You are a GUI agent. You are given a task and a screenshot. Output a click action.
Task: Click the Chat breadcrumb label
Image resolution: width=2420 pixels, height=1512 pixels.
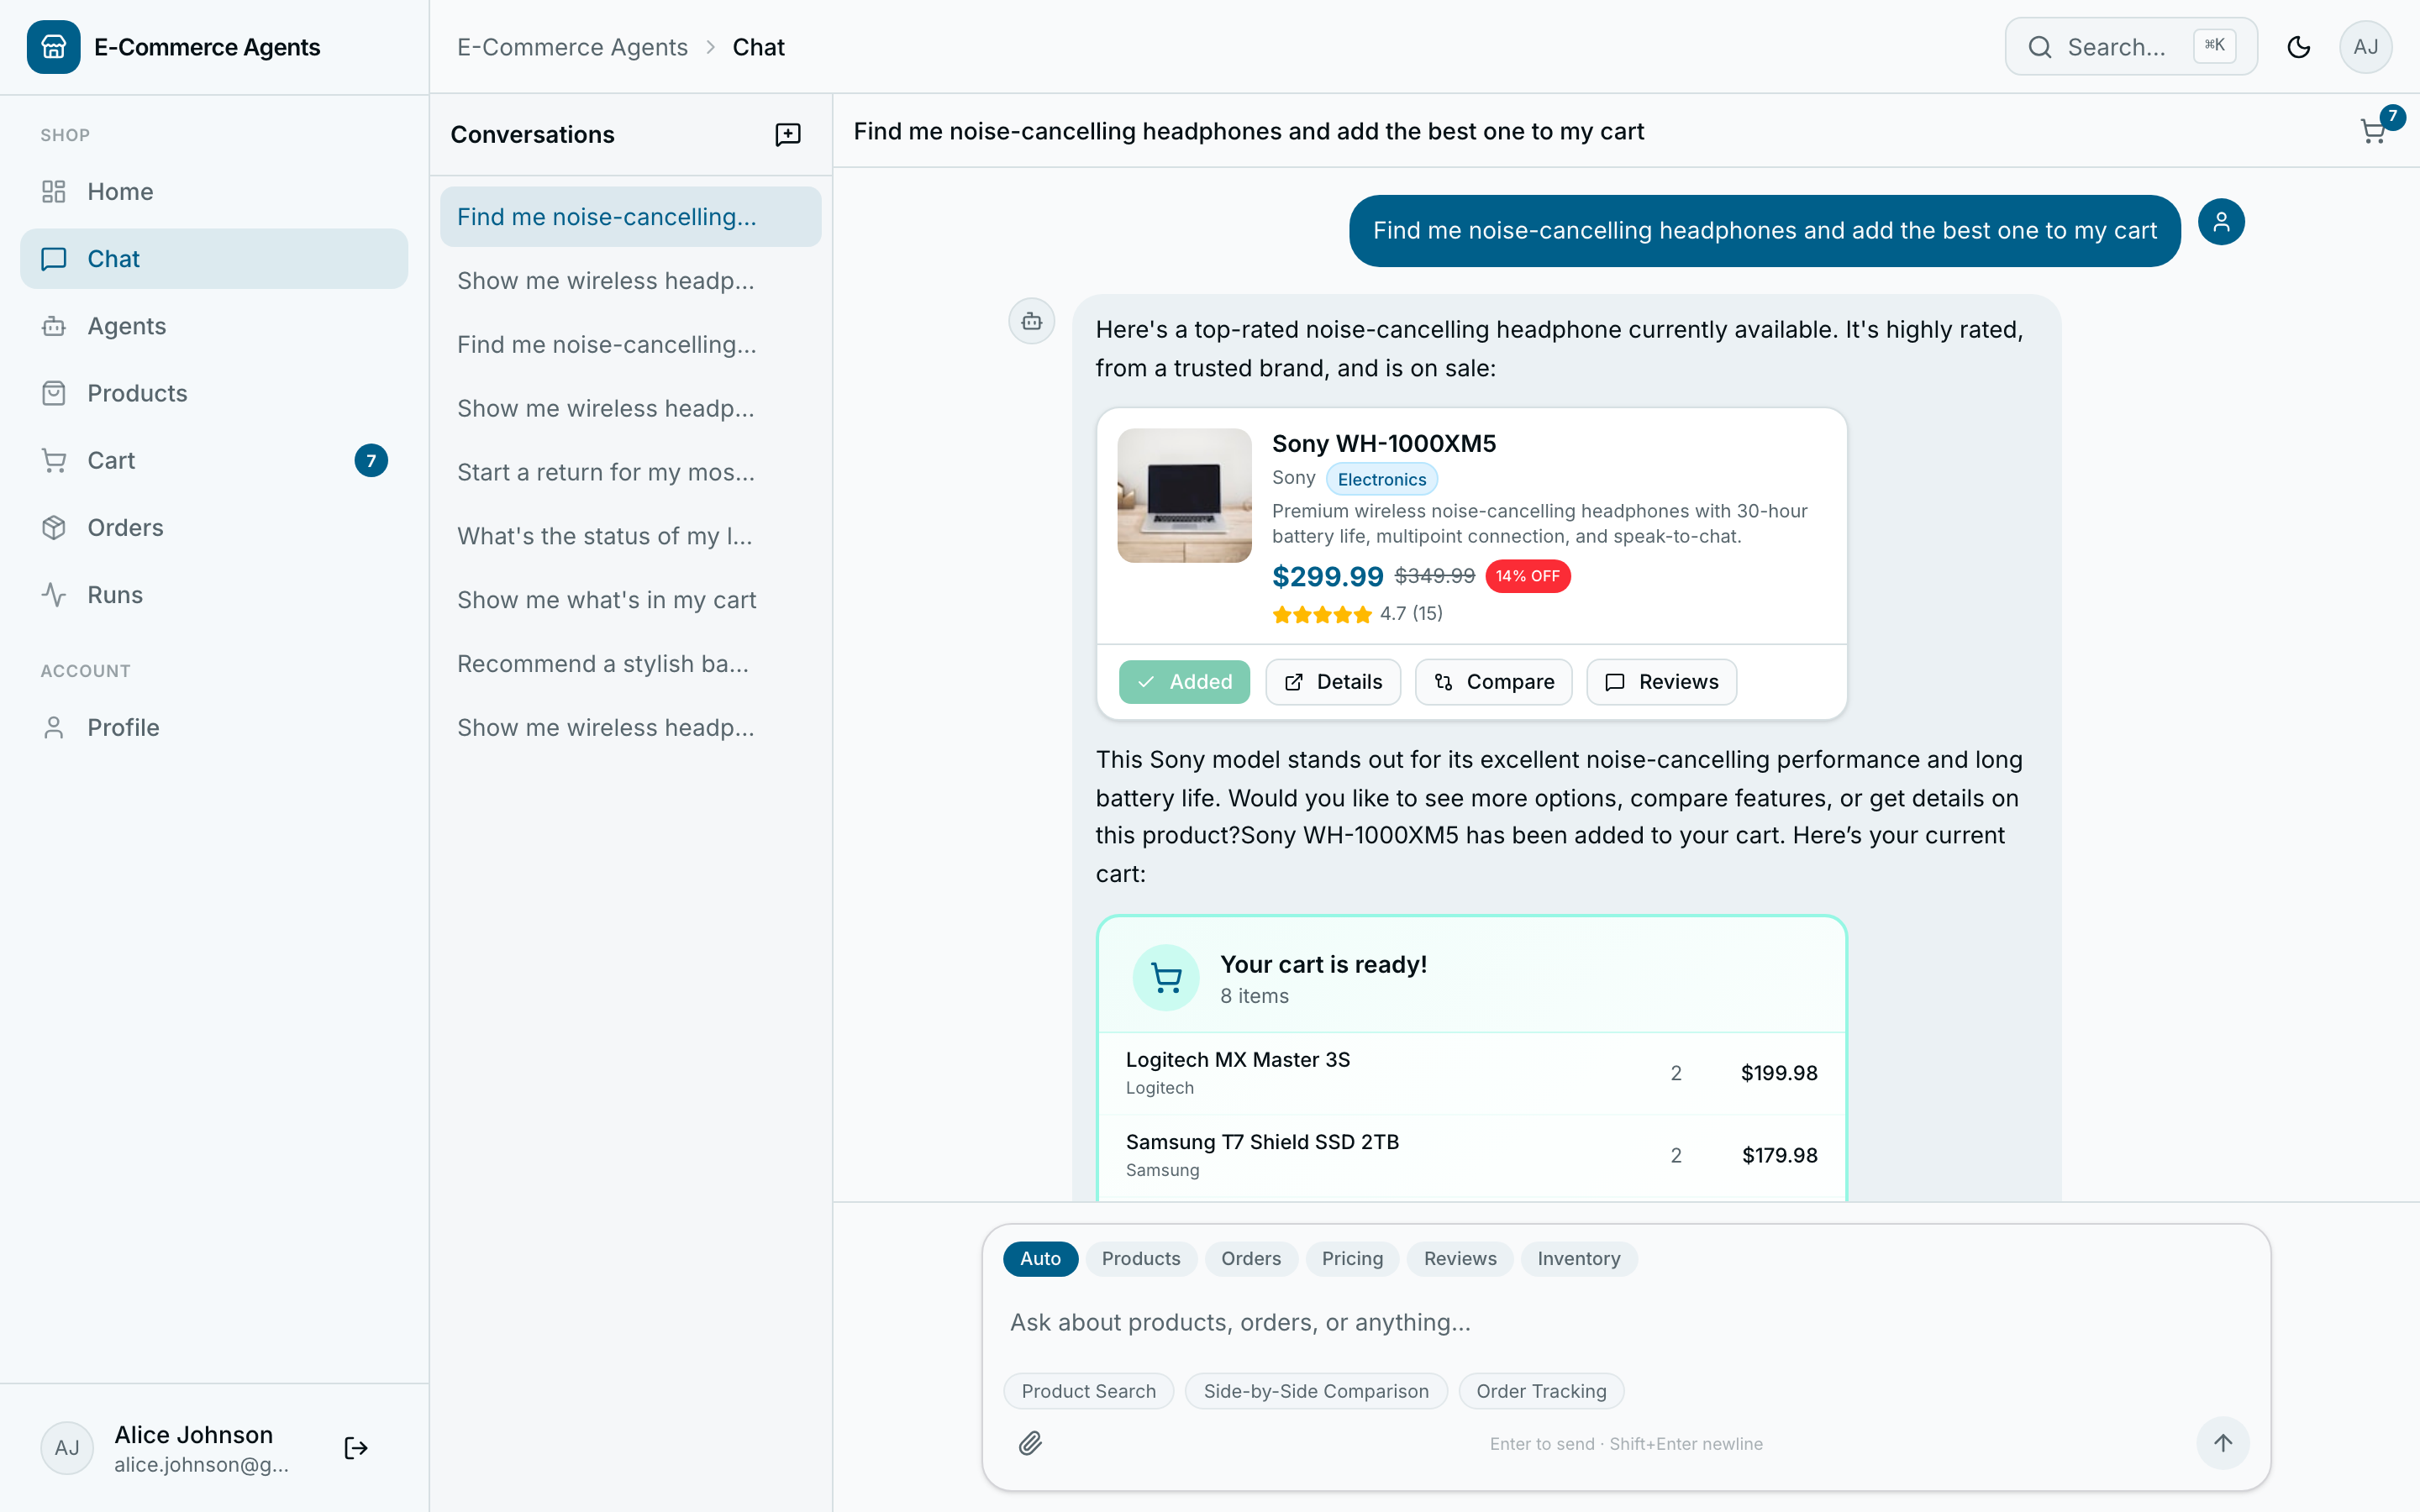point(758,47)
